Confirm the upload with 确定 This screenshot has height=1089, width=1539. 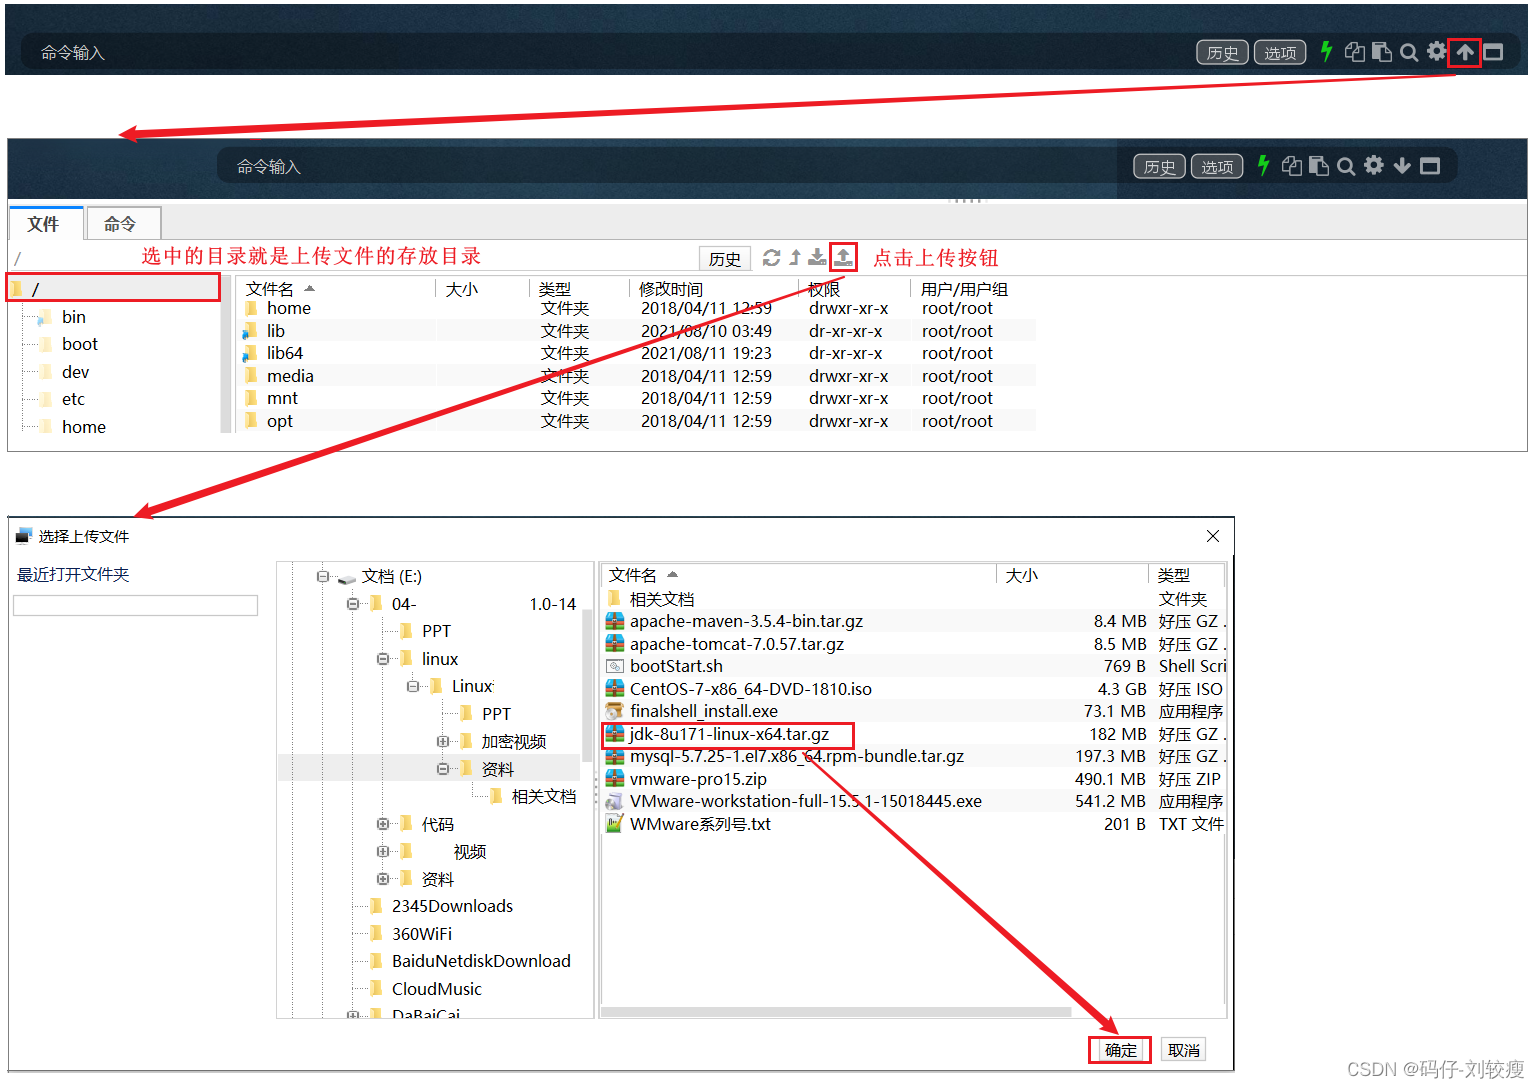[1121, 1050]
